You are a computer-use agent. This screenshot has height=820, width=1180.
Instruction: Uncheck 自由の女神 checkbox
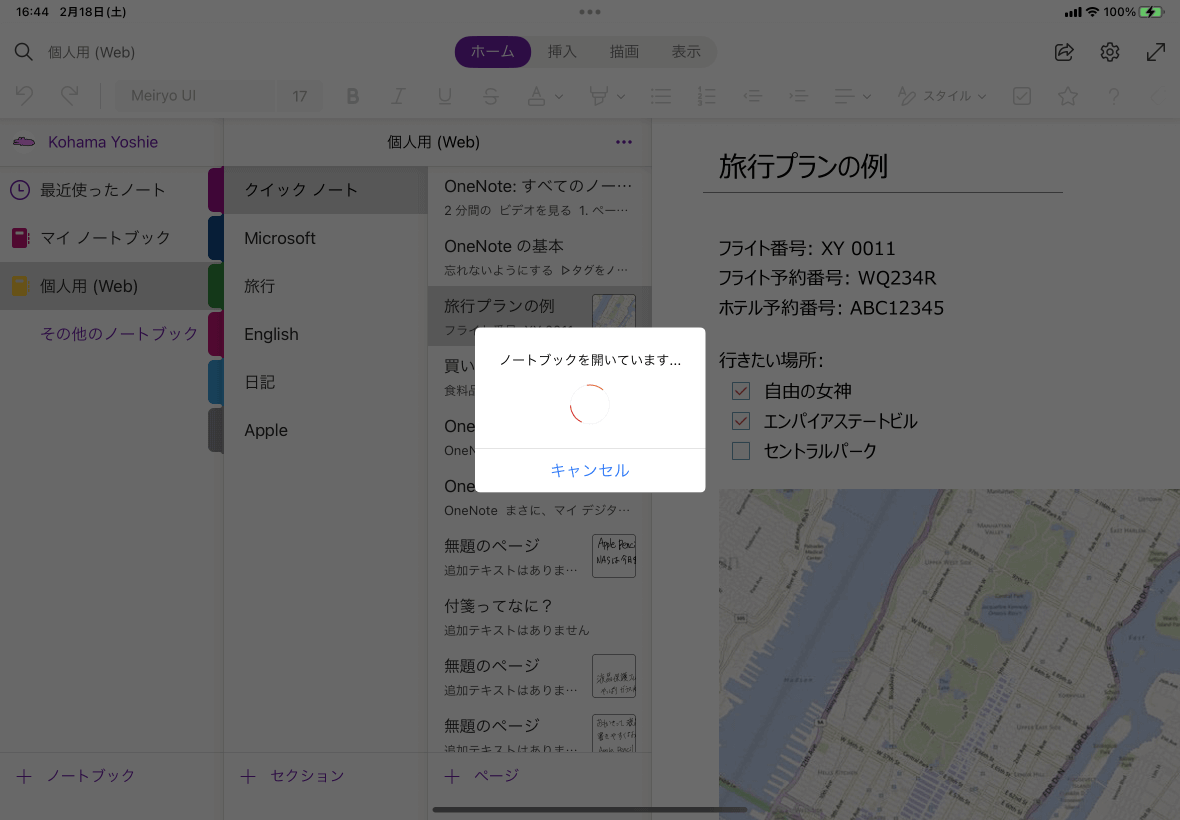click(x=741, y=391)
